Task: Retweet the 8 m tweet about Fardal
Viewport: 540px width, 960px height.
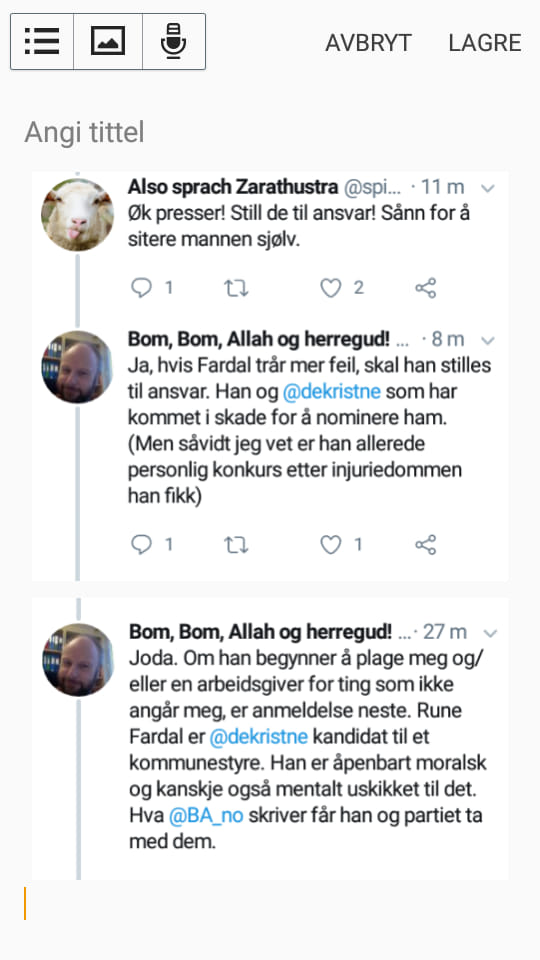Action: [236, 545]
